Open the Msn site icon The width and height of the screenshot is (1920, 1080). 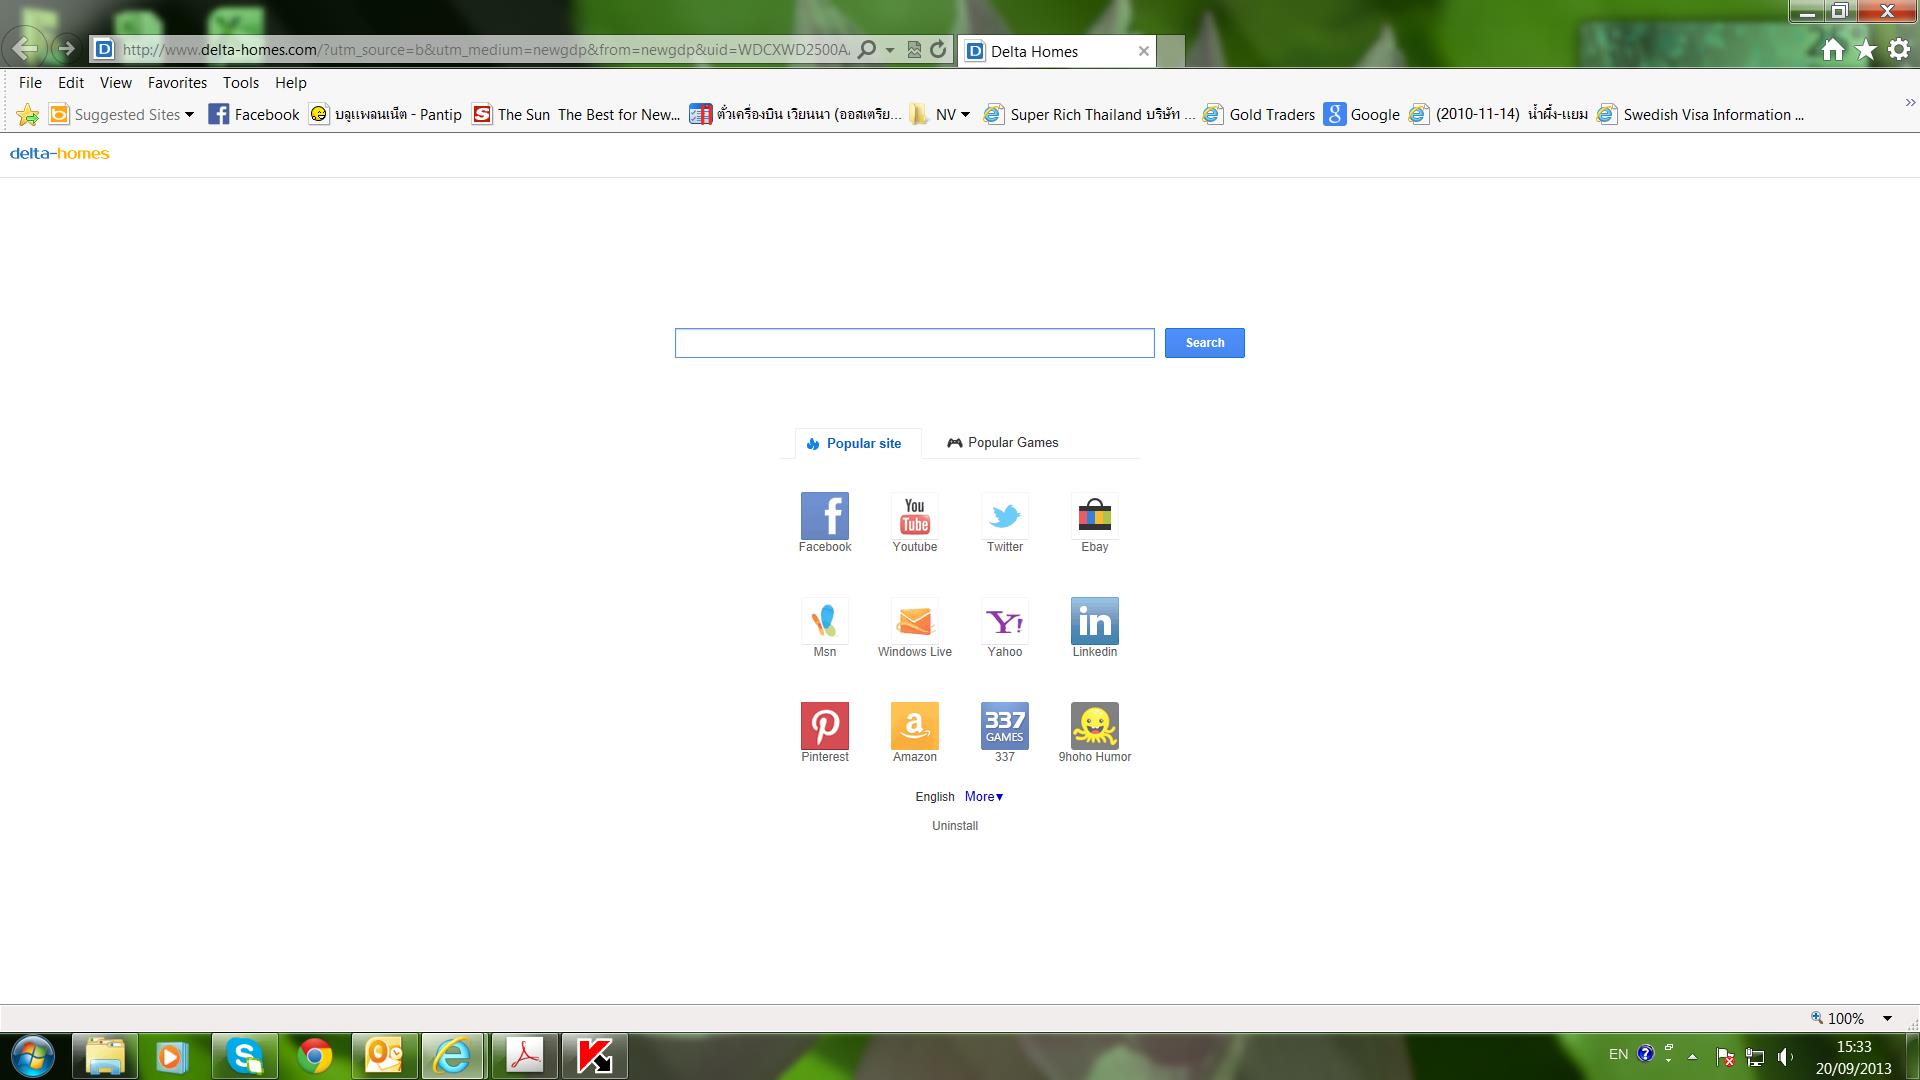click(825, 621)
